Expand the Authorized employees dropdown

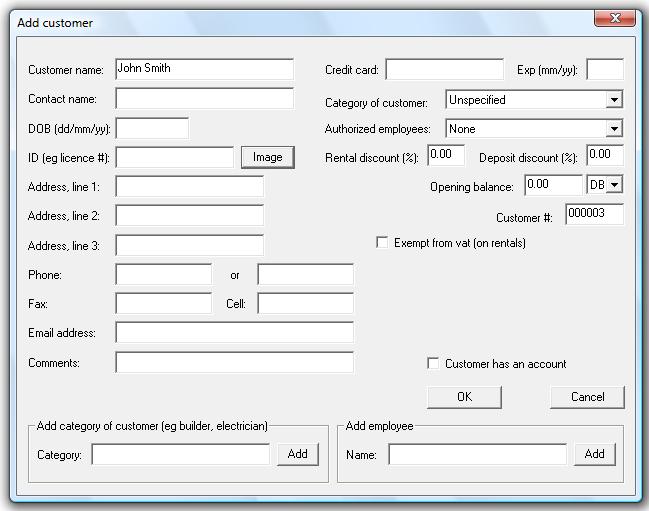tap(614, 129)
